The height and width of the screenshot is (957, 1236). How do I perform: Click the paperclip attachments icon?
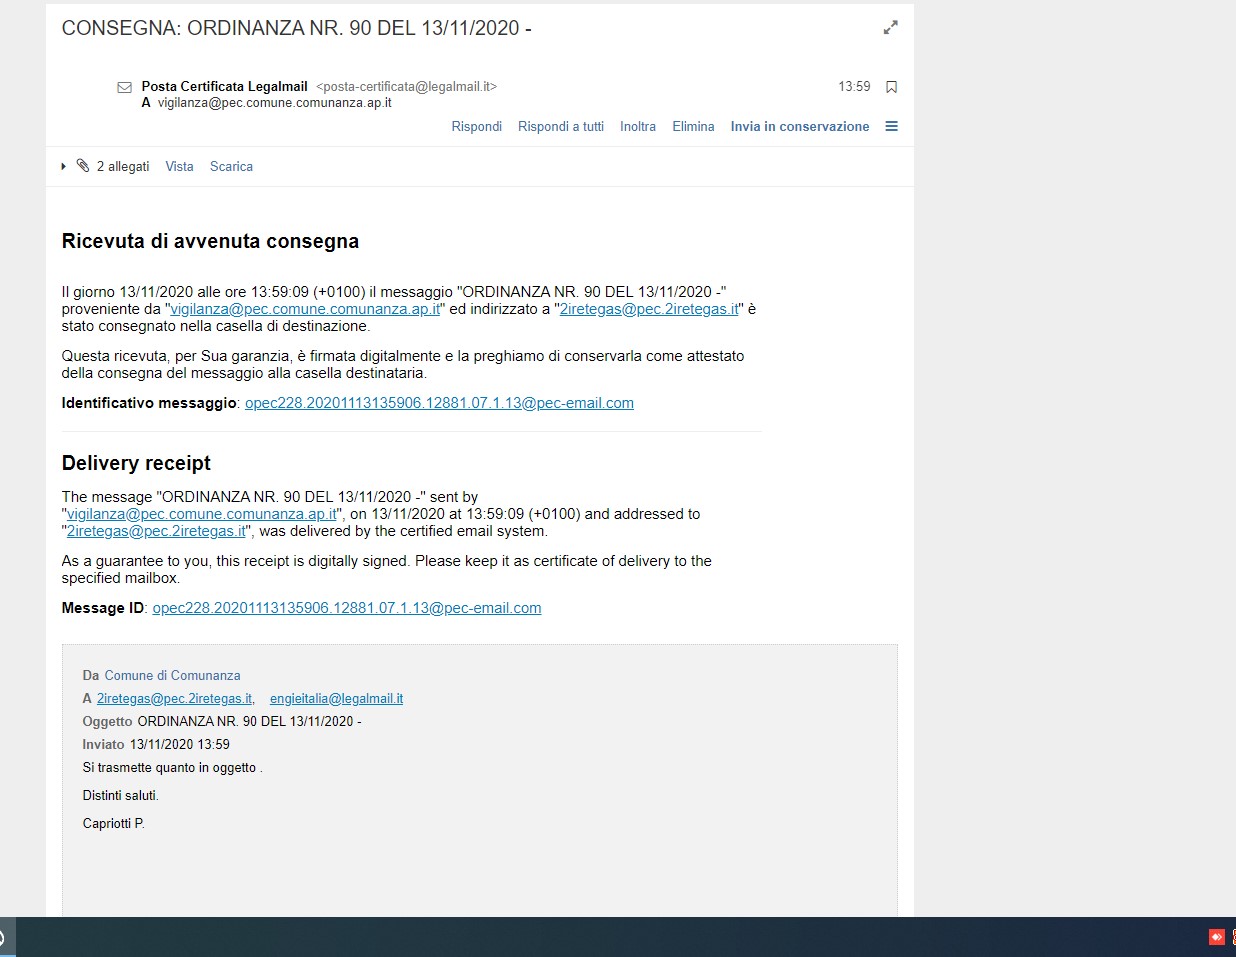click(x=83, y=166)
